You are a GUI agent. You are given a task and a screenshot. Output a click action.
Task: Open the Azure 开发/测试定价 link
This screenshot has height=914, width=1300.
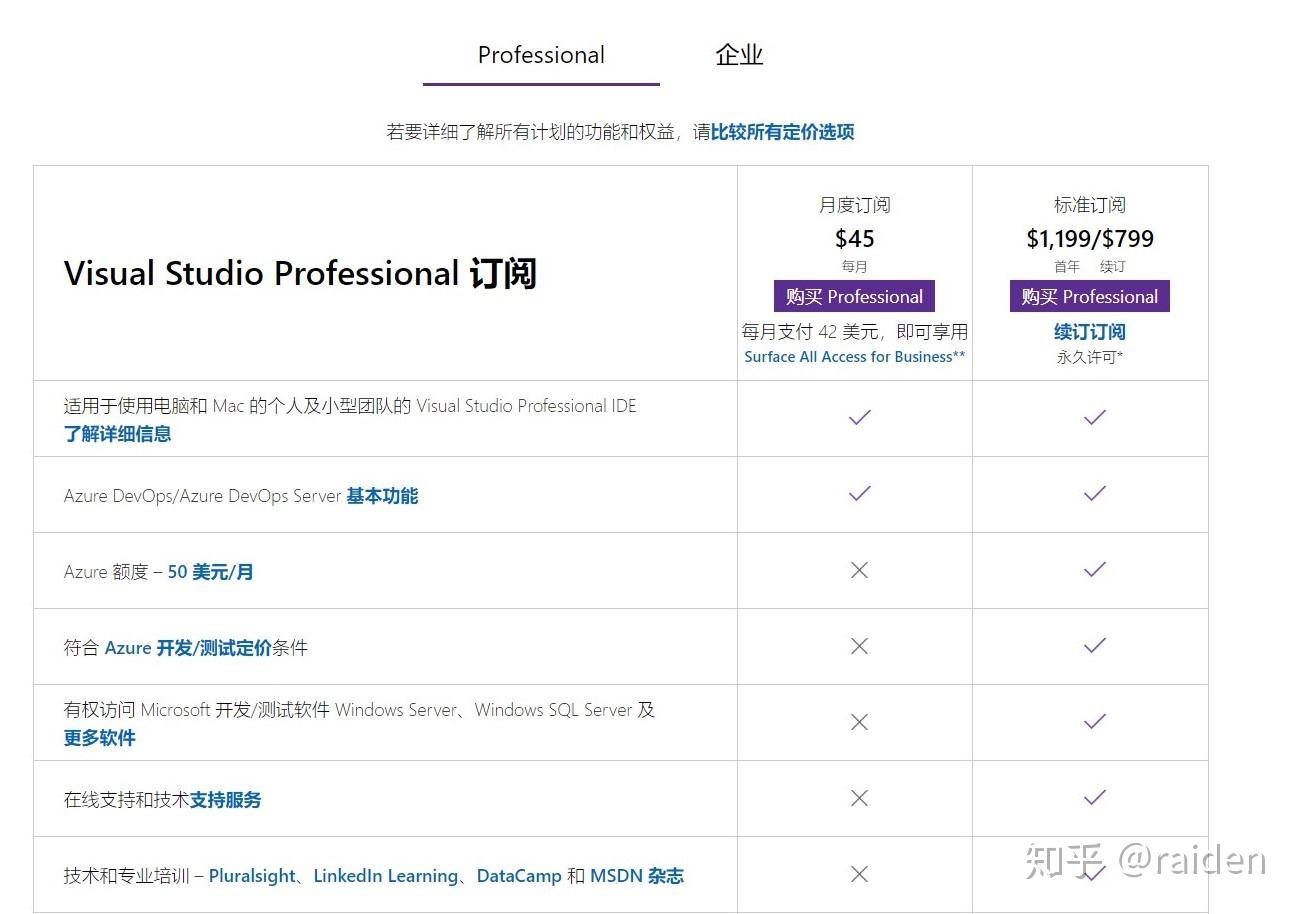click(188, 648)
